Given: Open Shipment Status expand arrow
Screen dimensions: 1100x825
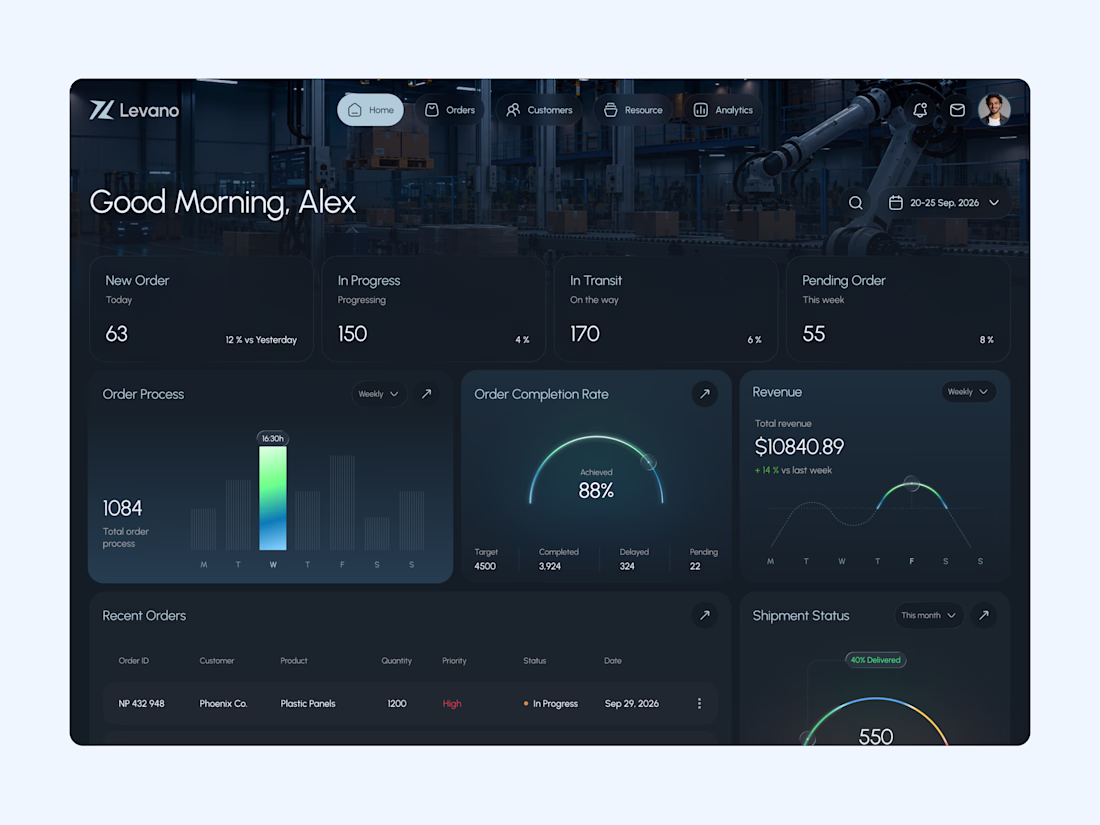Looking at the screenshot, I should tap(984, 615).
